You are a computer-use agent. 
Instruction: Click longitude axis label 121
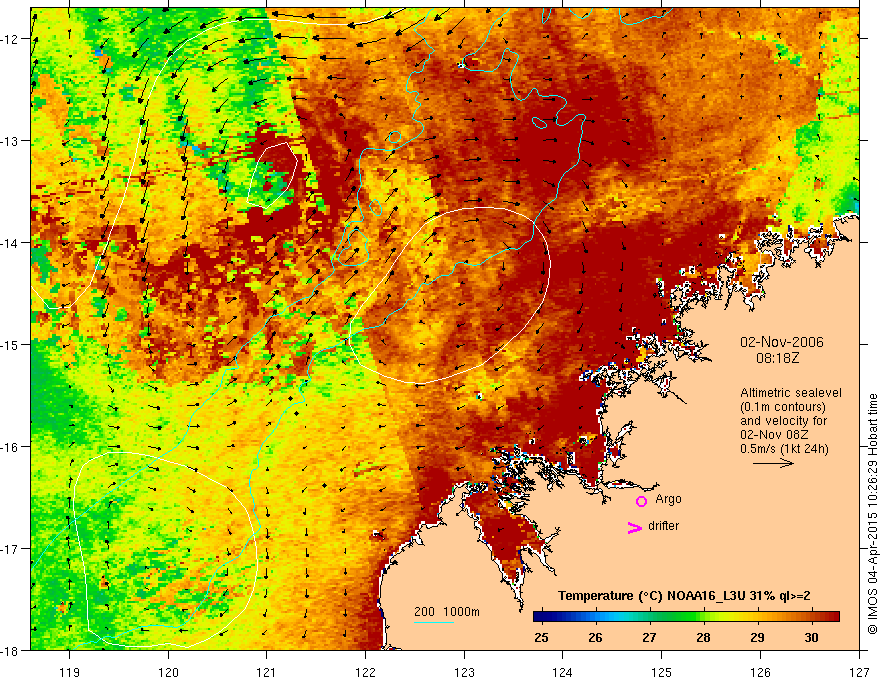[267, 672]
